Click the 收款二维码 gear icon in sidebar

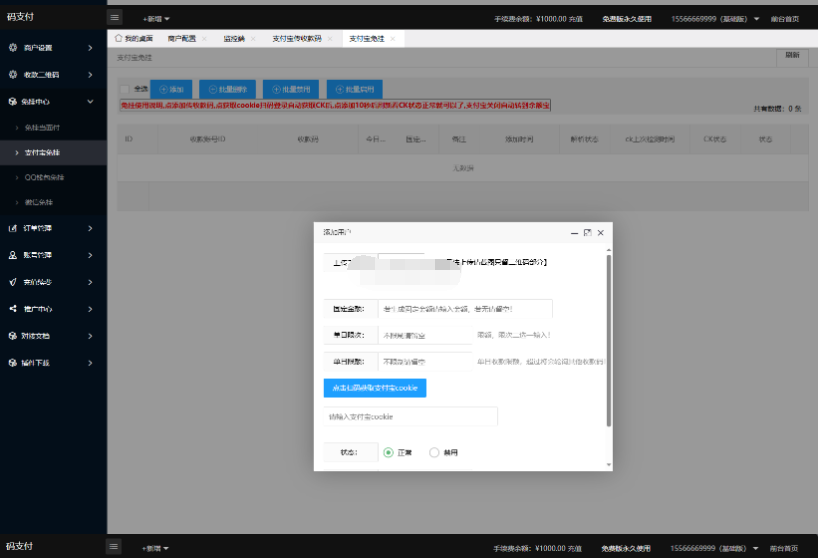pyautogui.click(x=13, y=75)
